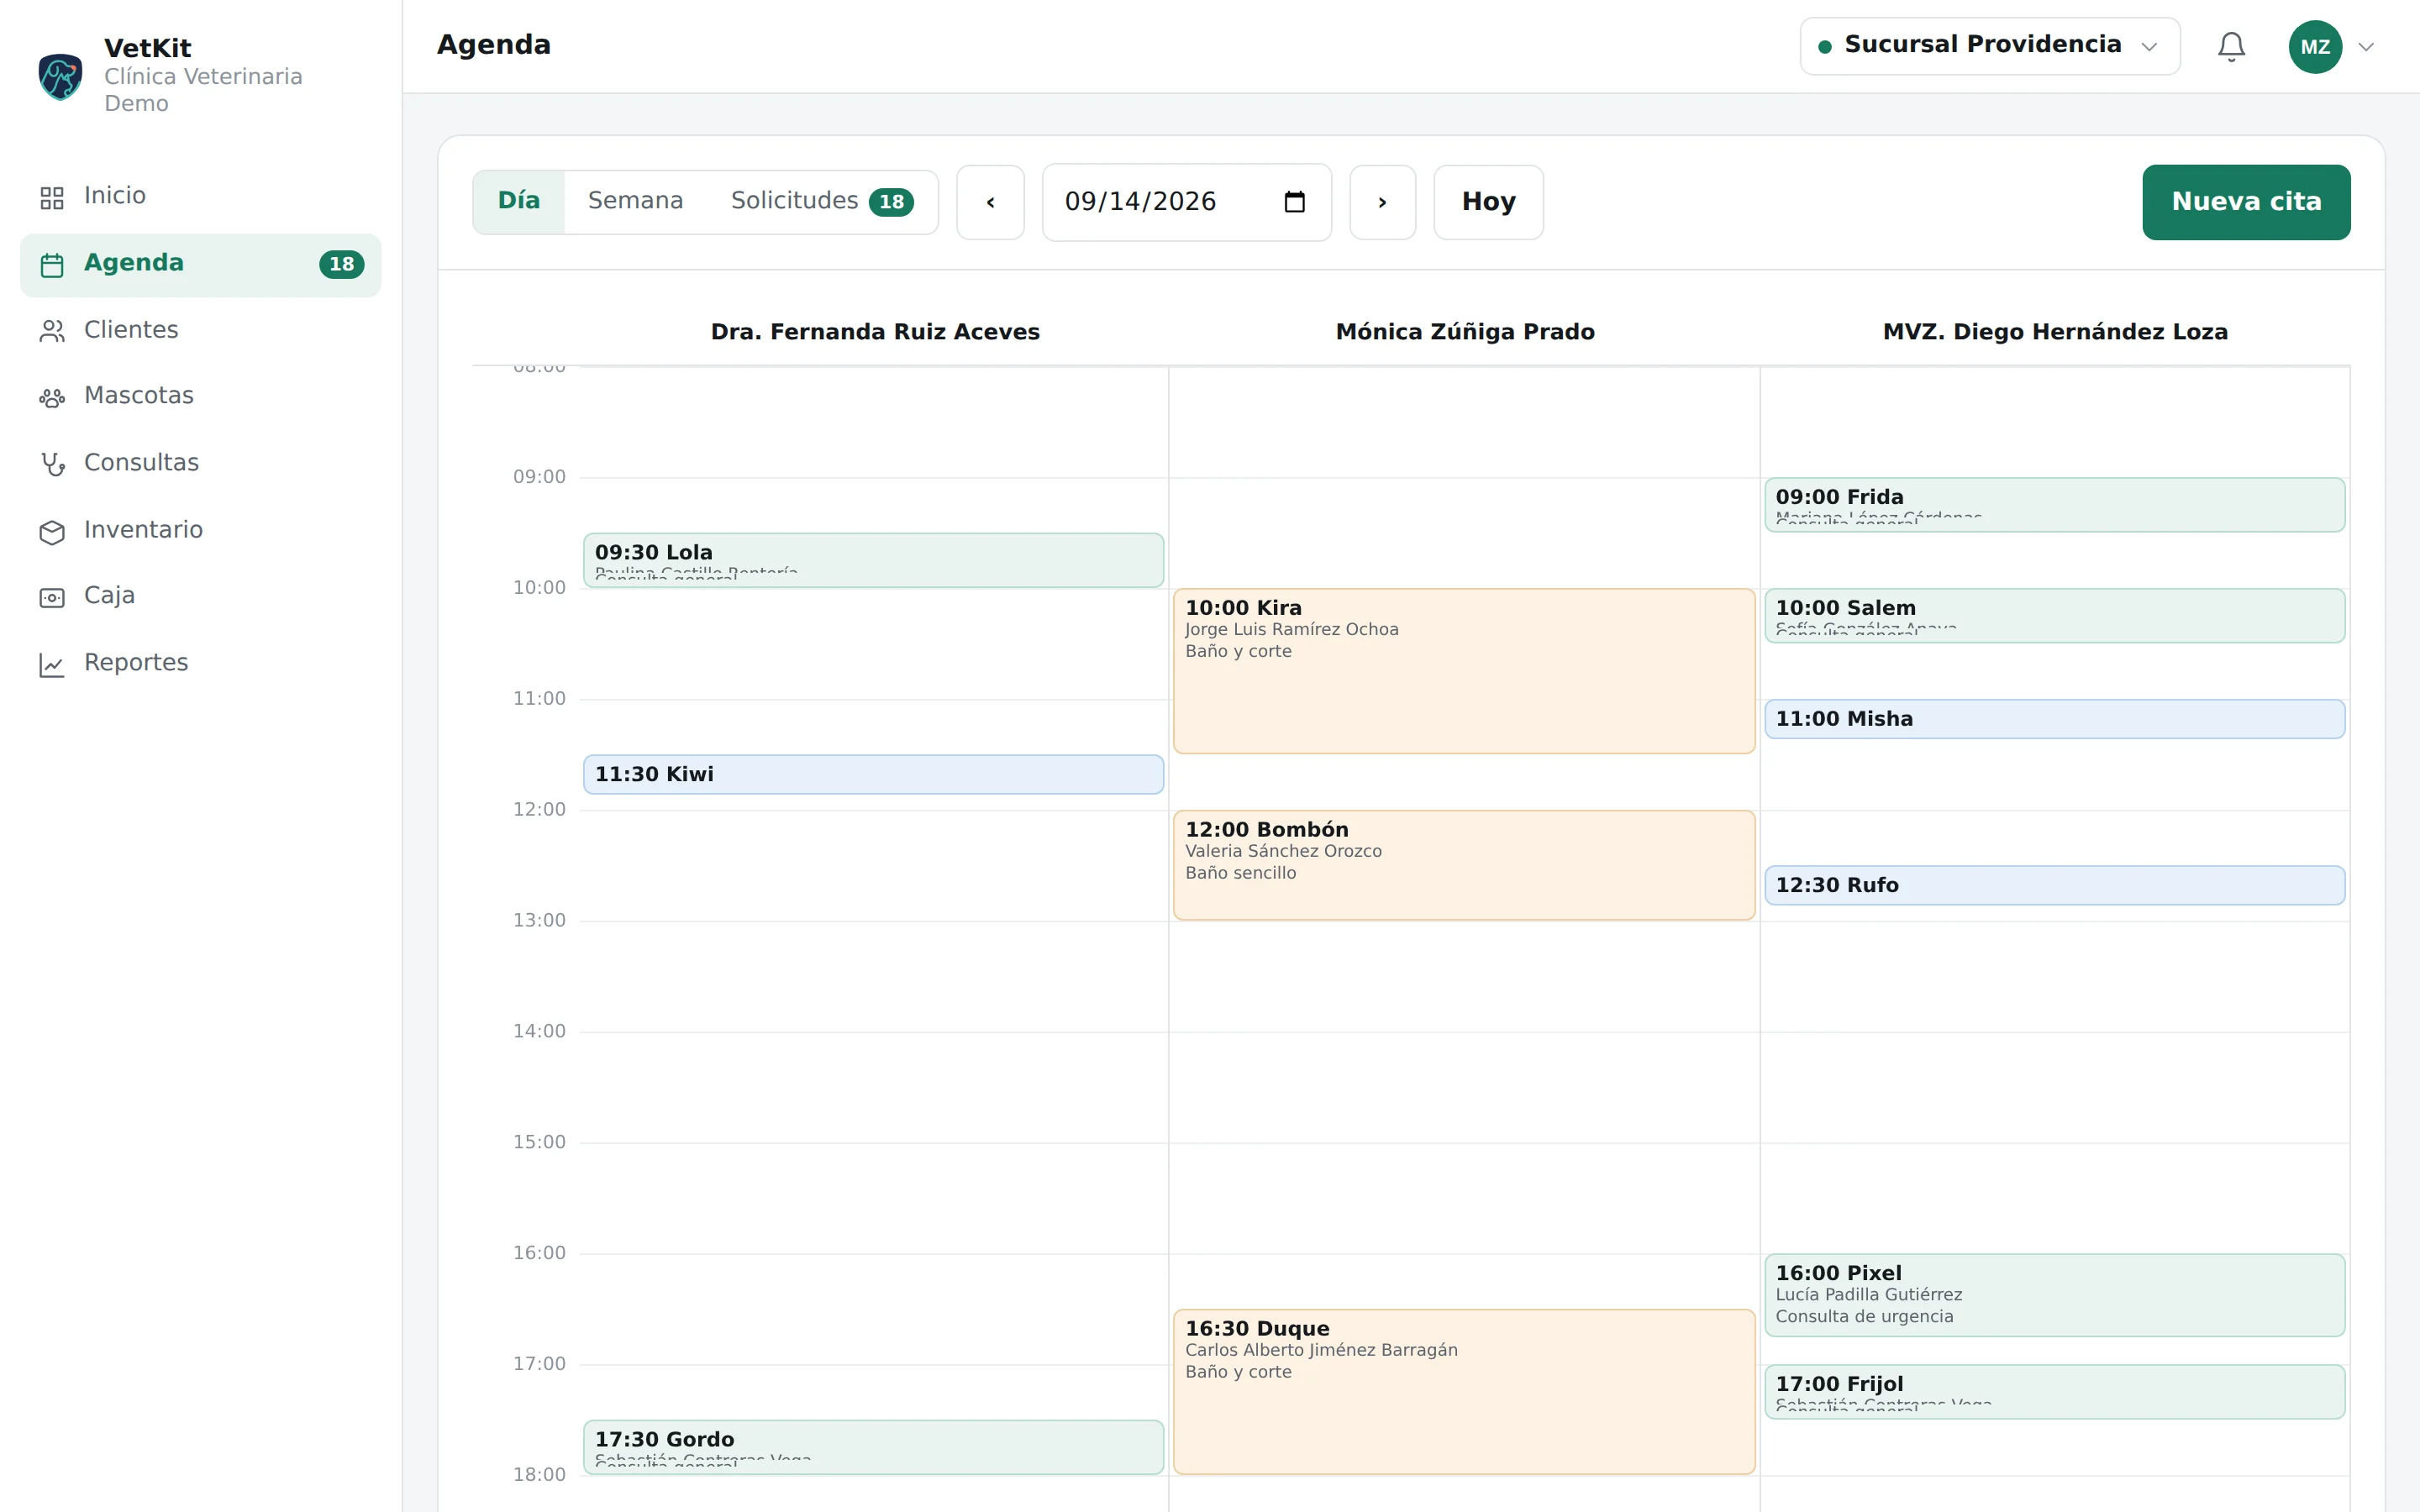Click the MZ user avatar
This screenshot has width=2420, height=1512.
click(x=2315, y=47)
